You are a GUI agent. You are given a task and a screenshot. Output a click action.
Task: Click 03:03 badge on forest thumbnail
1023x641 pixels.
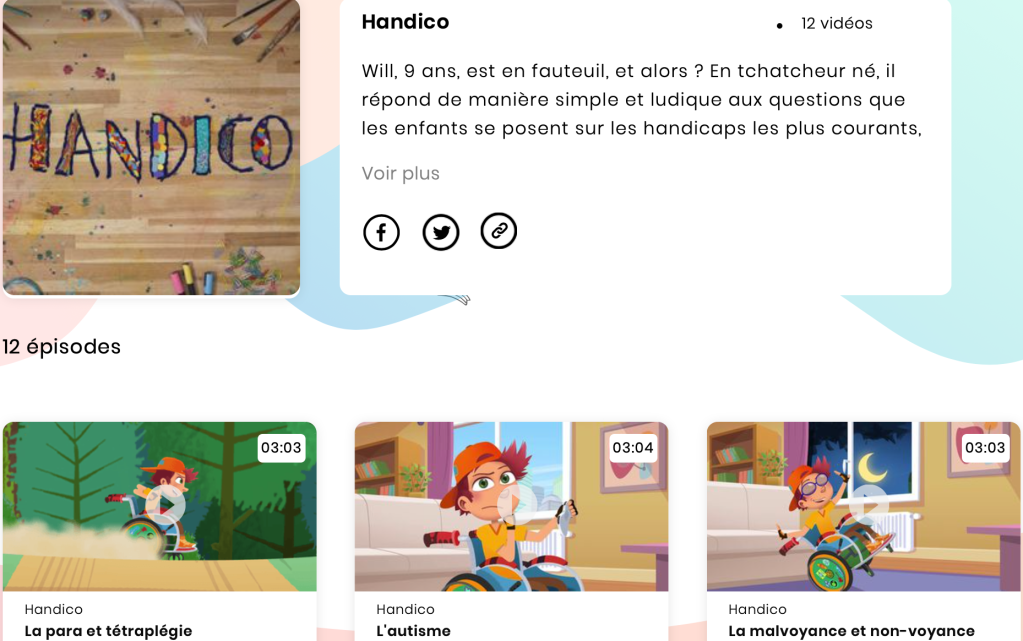(281, 448)
